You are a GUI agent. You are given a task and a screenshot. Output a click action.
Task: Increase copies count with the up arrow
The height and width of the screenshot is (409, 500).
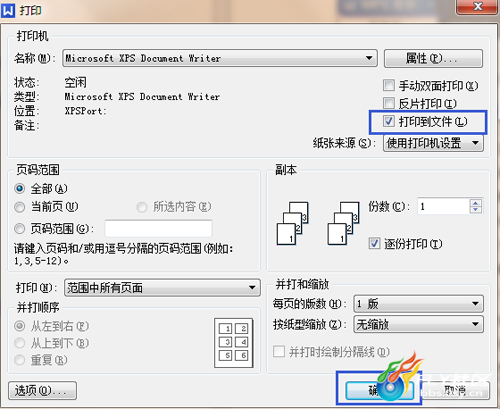point(476,203)
